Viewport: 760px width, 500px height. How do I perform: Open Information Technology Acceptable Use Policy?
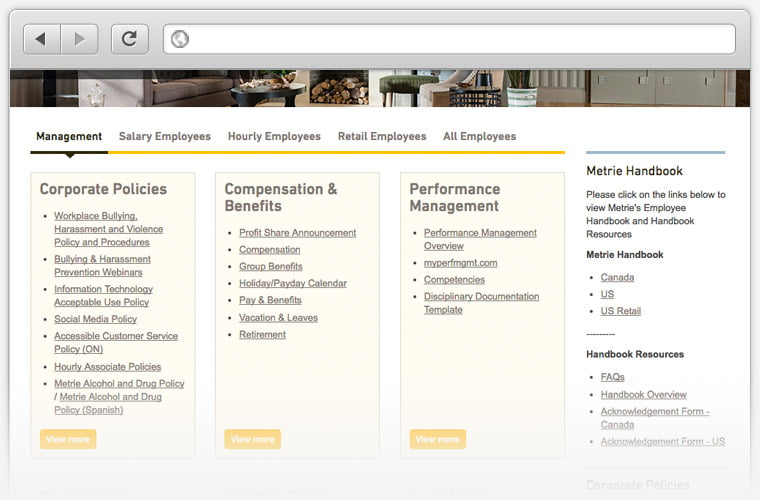point(103,296)
